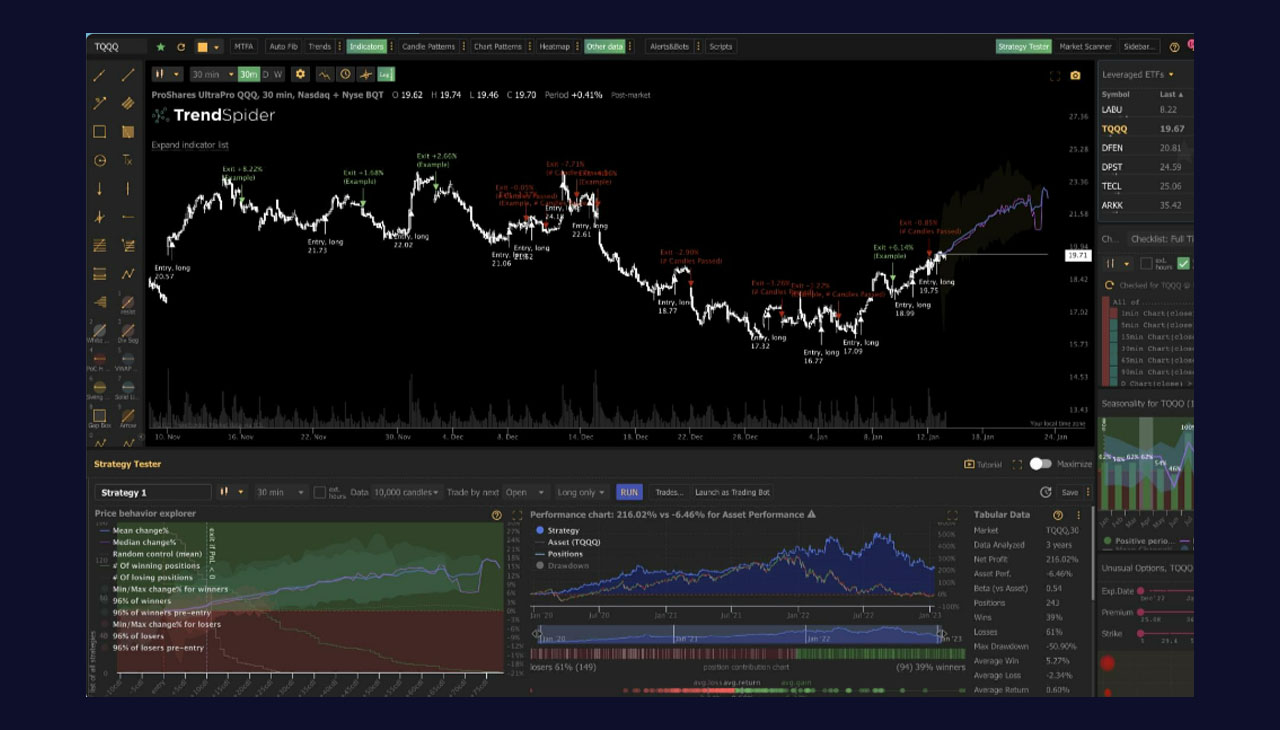Open the 30 min timeframe dropdown on the chart
The width and height of the screenshot is (1280, 730).
(x=212, y=74)
